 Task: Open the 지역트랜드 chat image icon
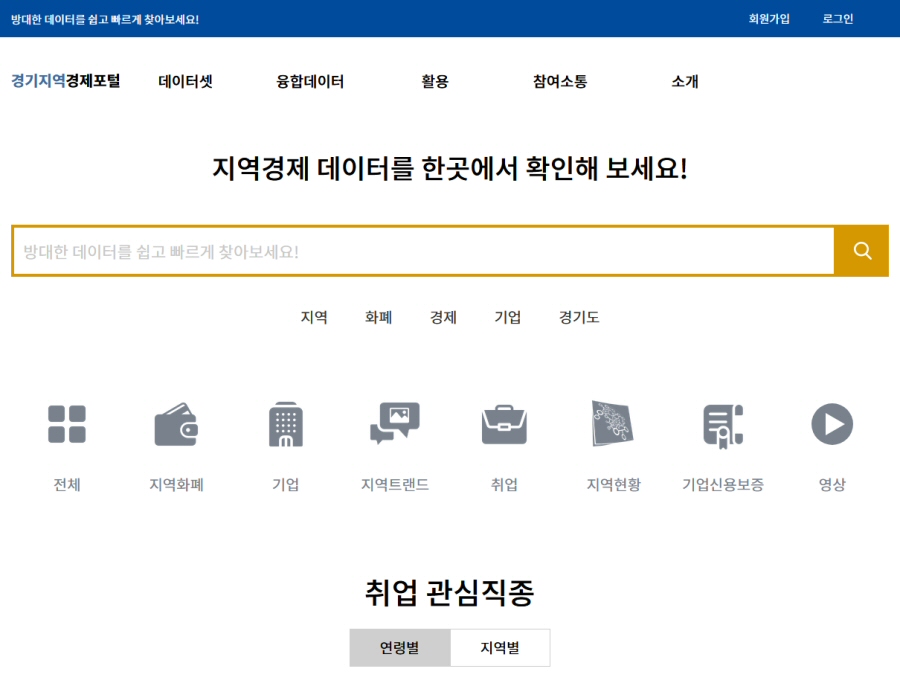tap(395, 423)
